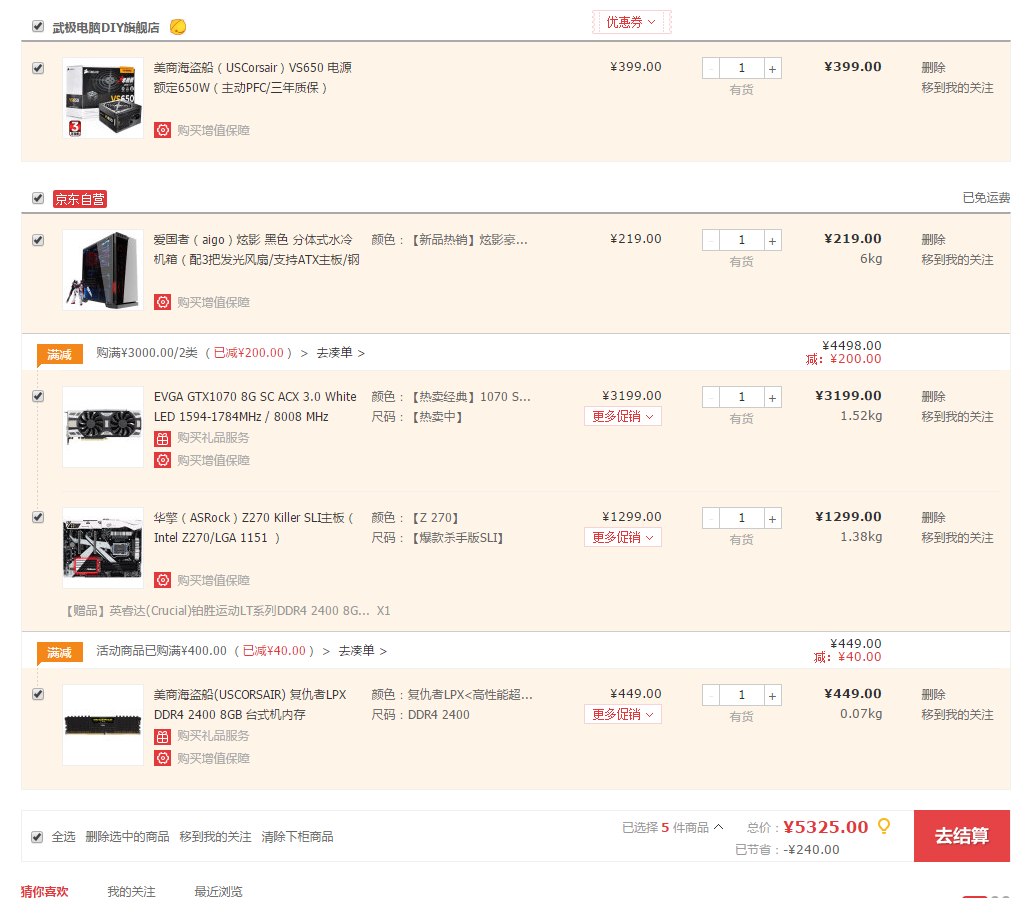Open the VS650 power supply product thumbnail
This screenshot has width=1036, height=898.
pyautogui.click(x=103, y=98)
